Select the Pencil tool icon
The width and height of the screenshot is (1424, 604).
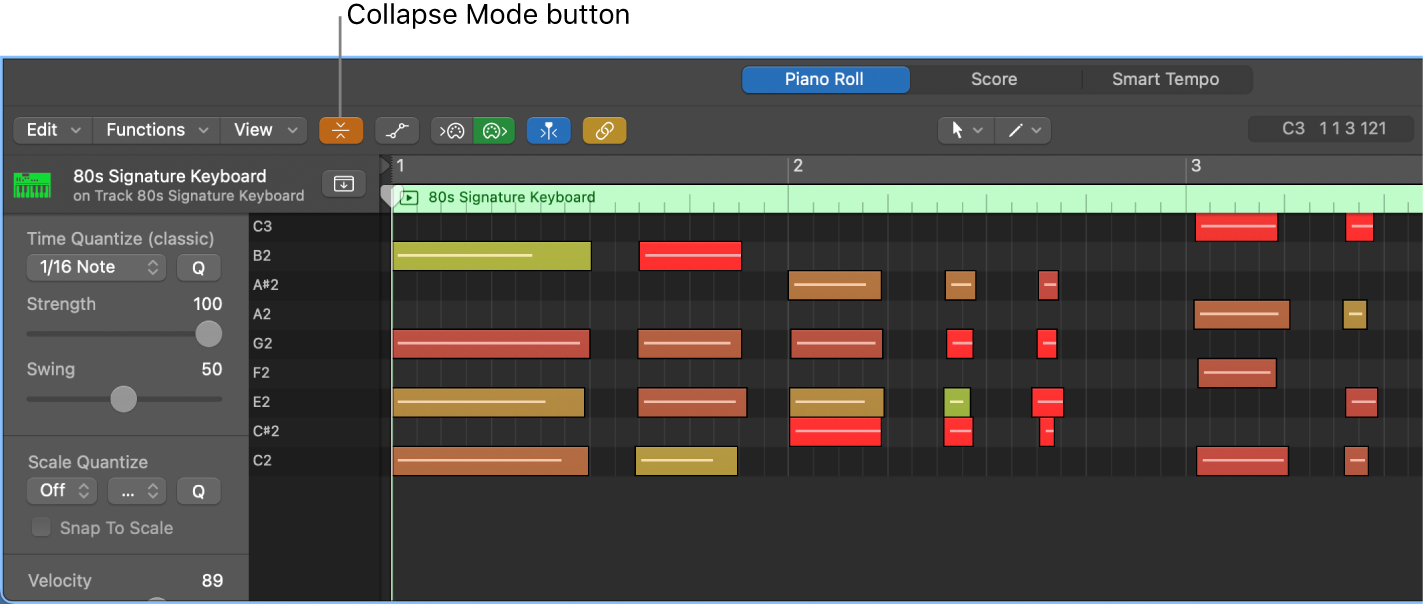[x=1013, y=130]
